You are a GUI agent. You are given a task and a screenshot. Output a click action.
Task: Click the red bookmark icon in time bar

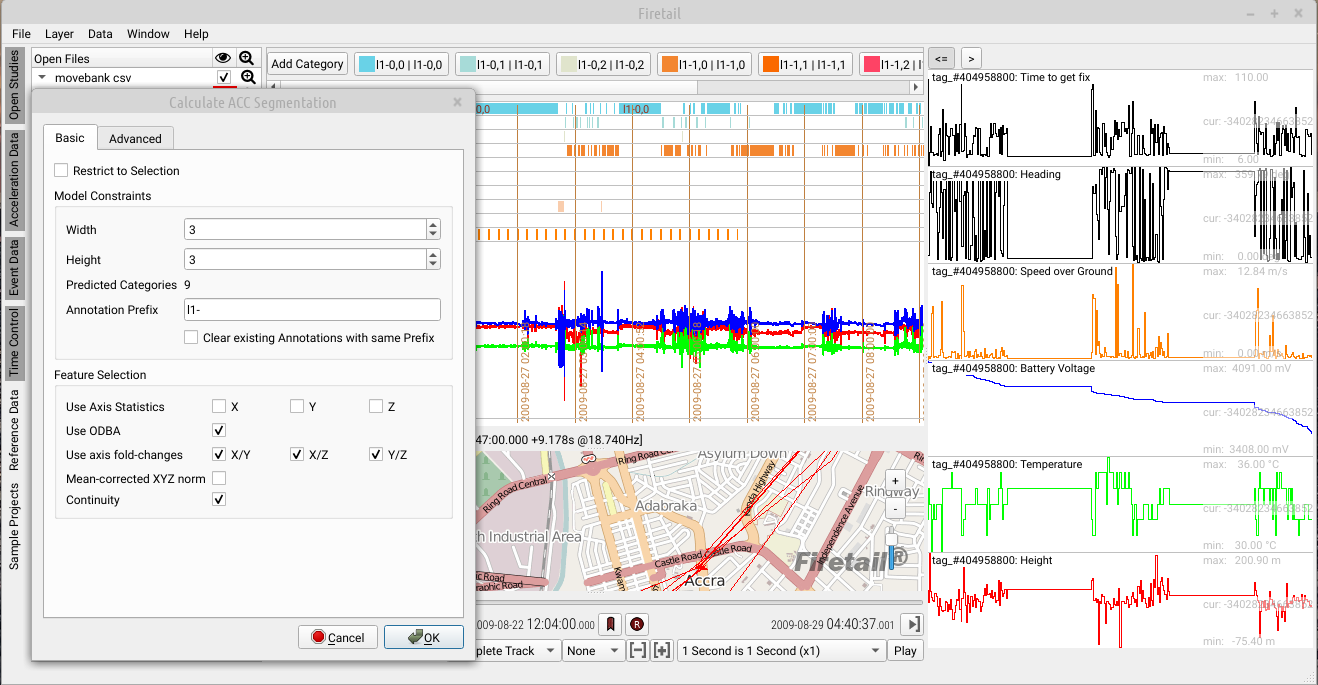[610, 624]
